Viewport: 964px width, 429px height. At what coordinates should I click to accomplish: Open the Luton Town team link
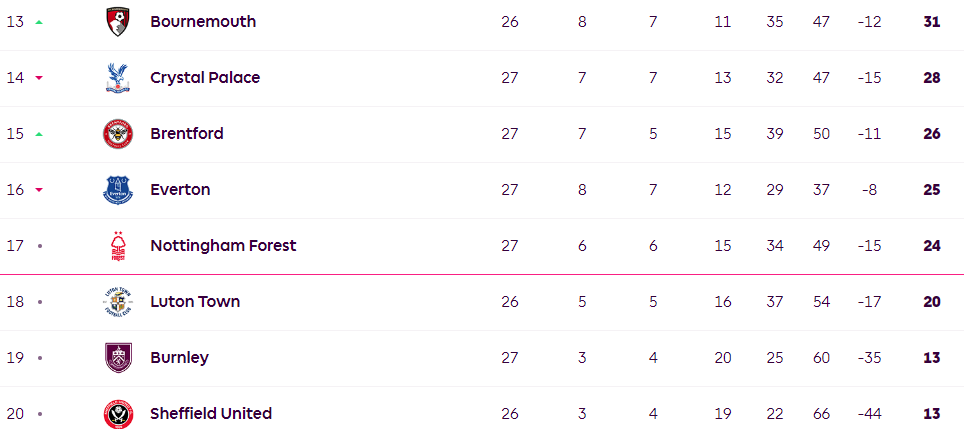[x=195, y=302]
